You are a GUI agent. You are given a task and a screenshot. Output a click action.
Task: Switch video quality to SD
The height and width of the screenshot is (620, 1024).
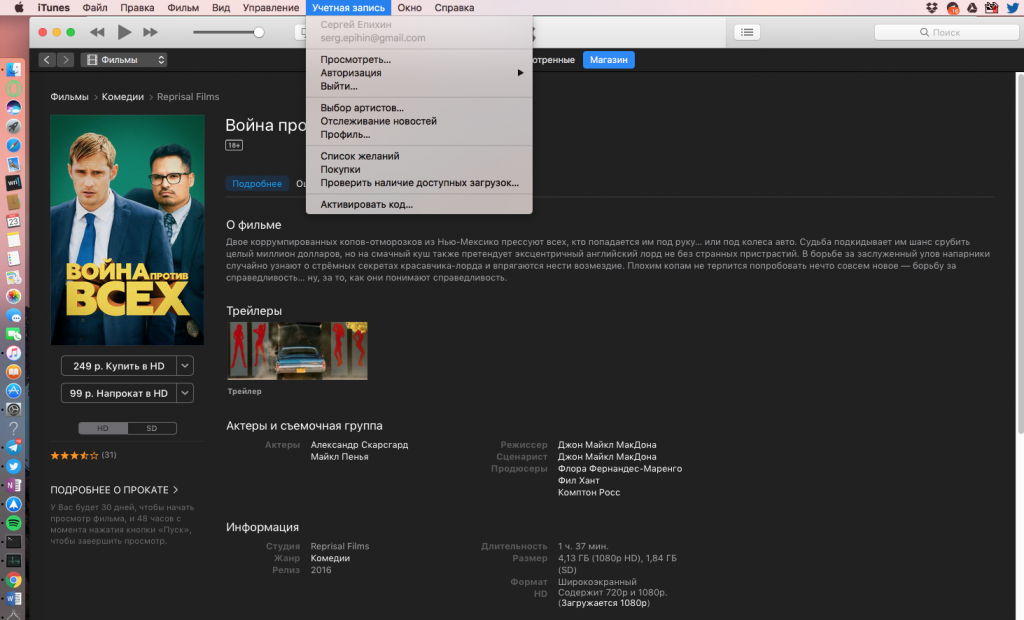pyautogui.click(x=152, y=428)
